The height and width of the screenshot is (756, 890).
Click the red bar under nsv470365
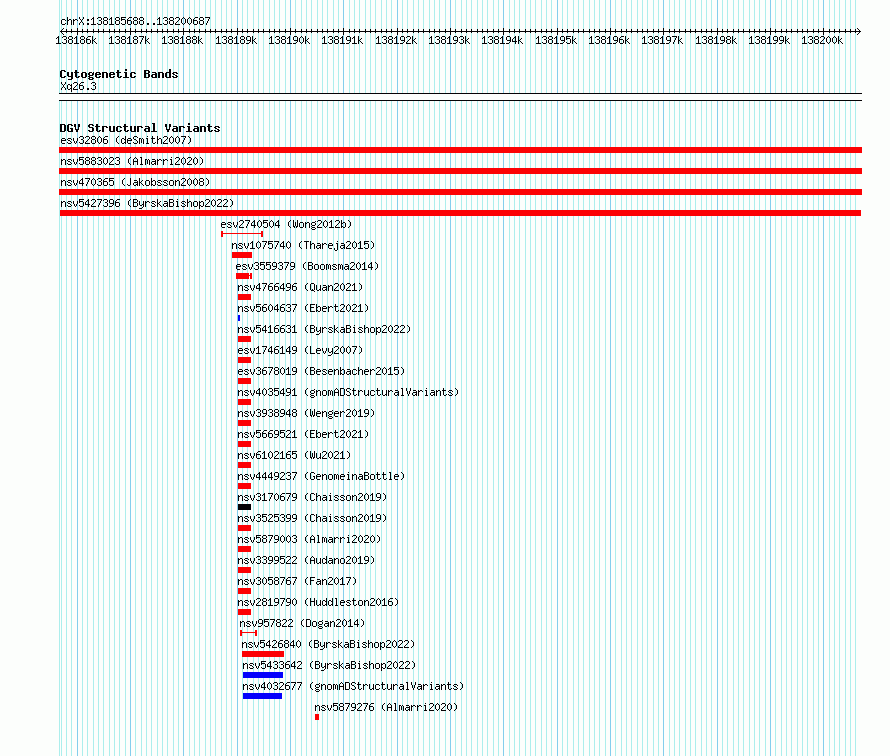(x=460, y=192)
